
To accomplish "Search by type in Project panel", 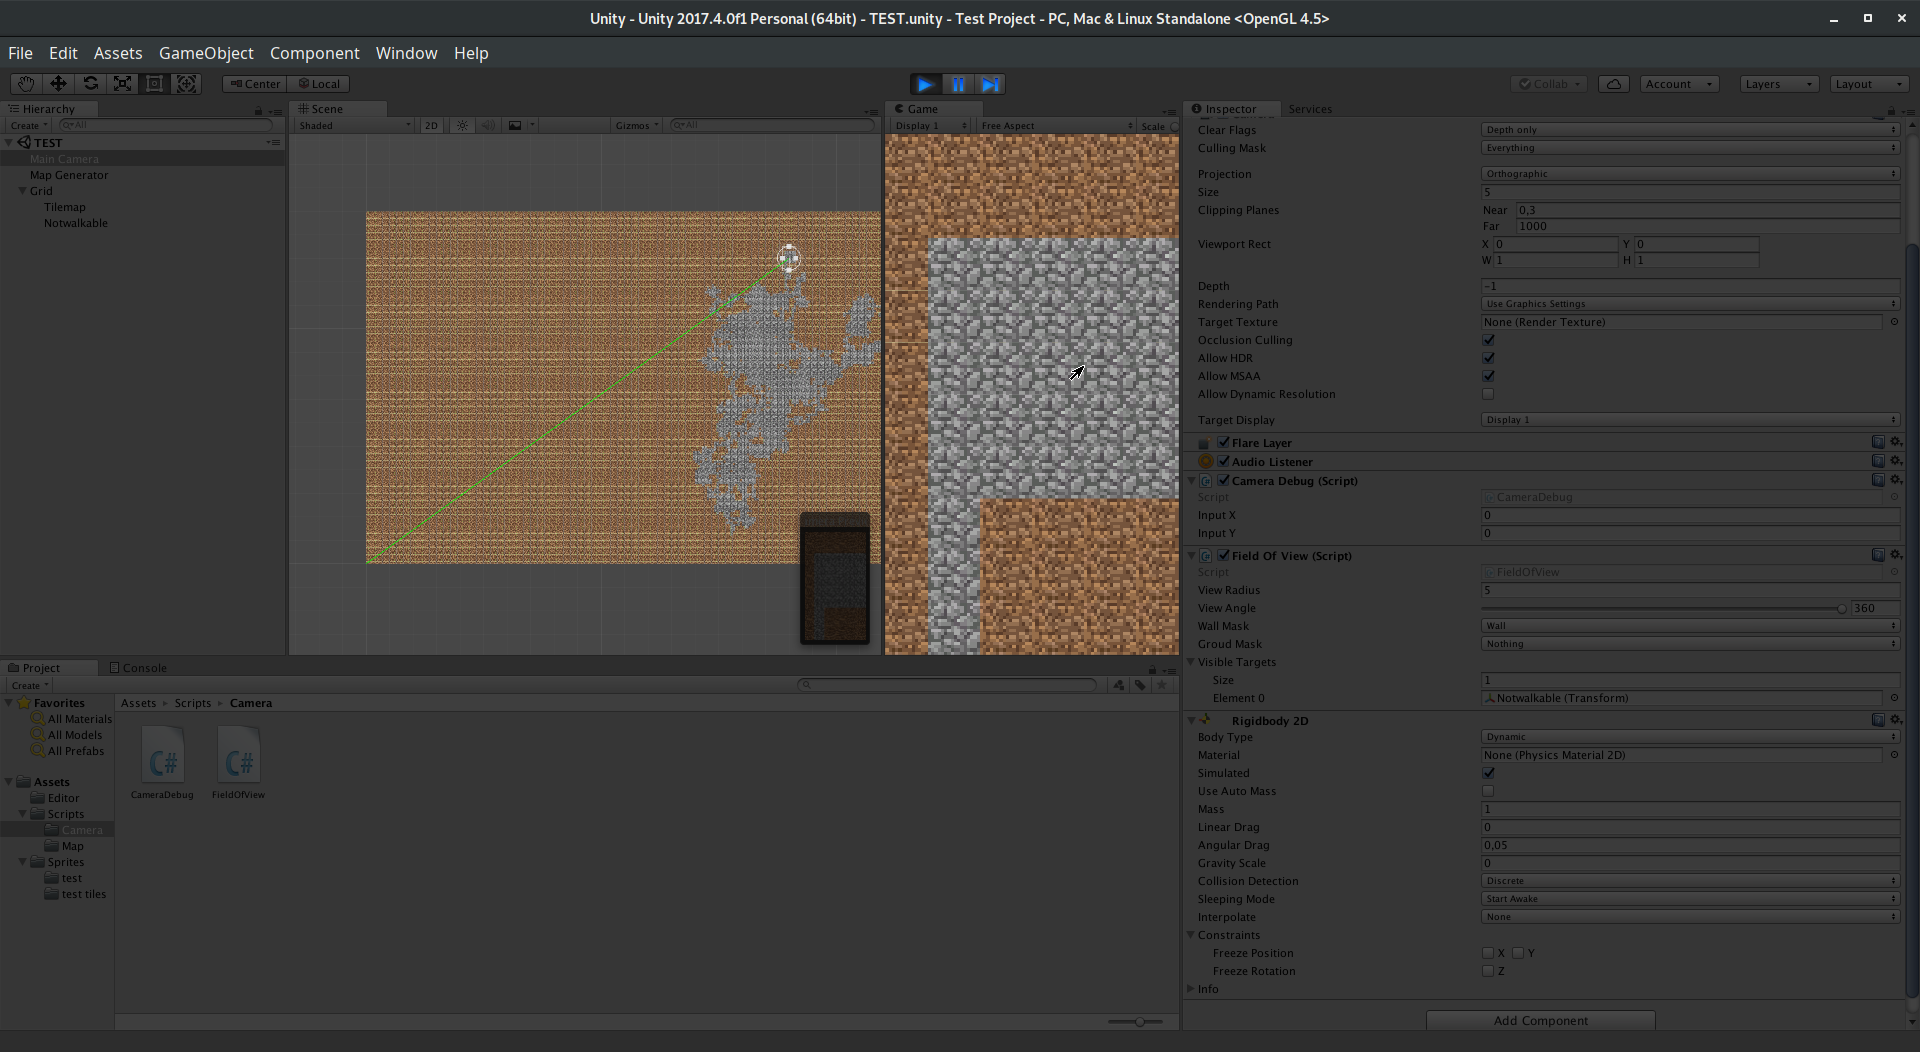I will coord(1119,685).
